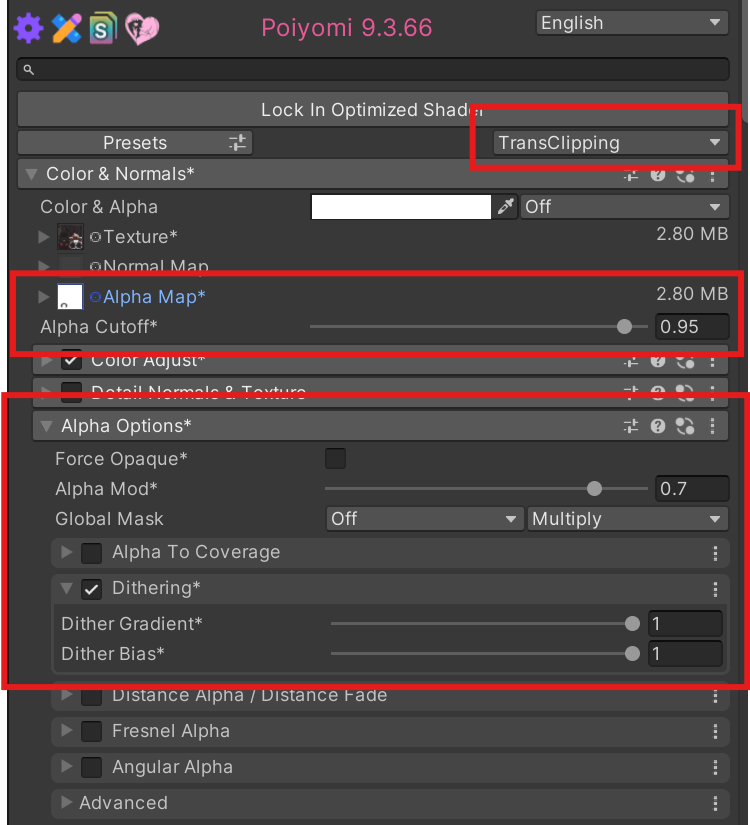Click Color & Normals copy-link icon

point(685,175)
